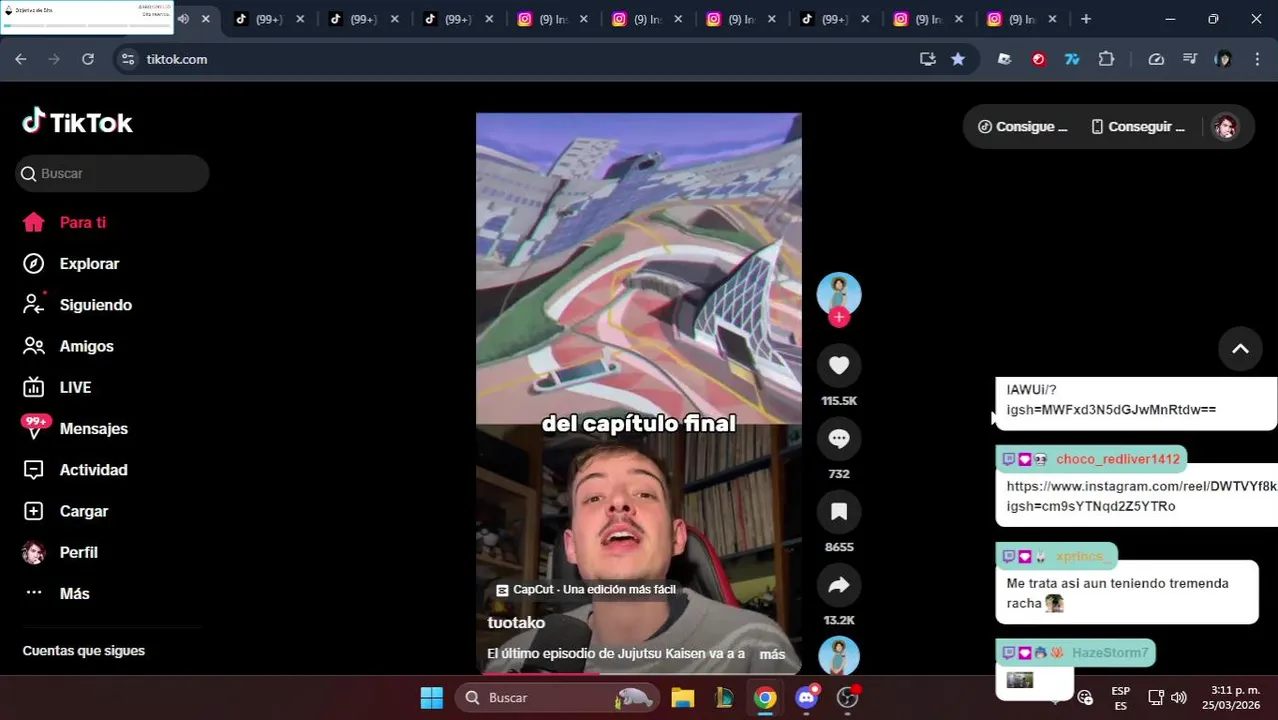Open the instagram.com/reel link in chat
Image resolution: width=1278 pixels, height=720 pixels.
click(1141, 496)
